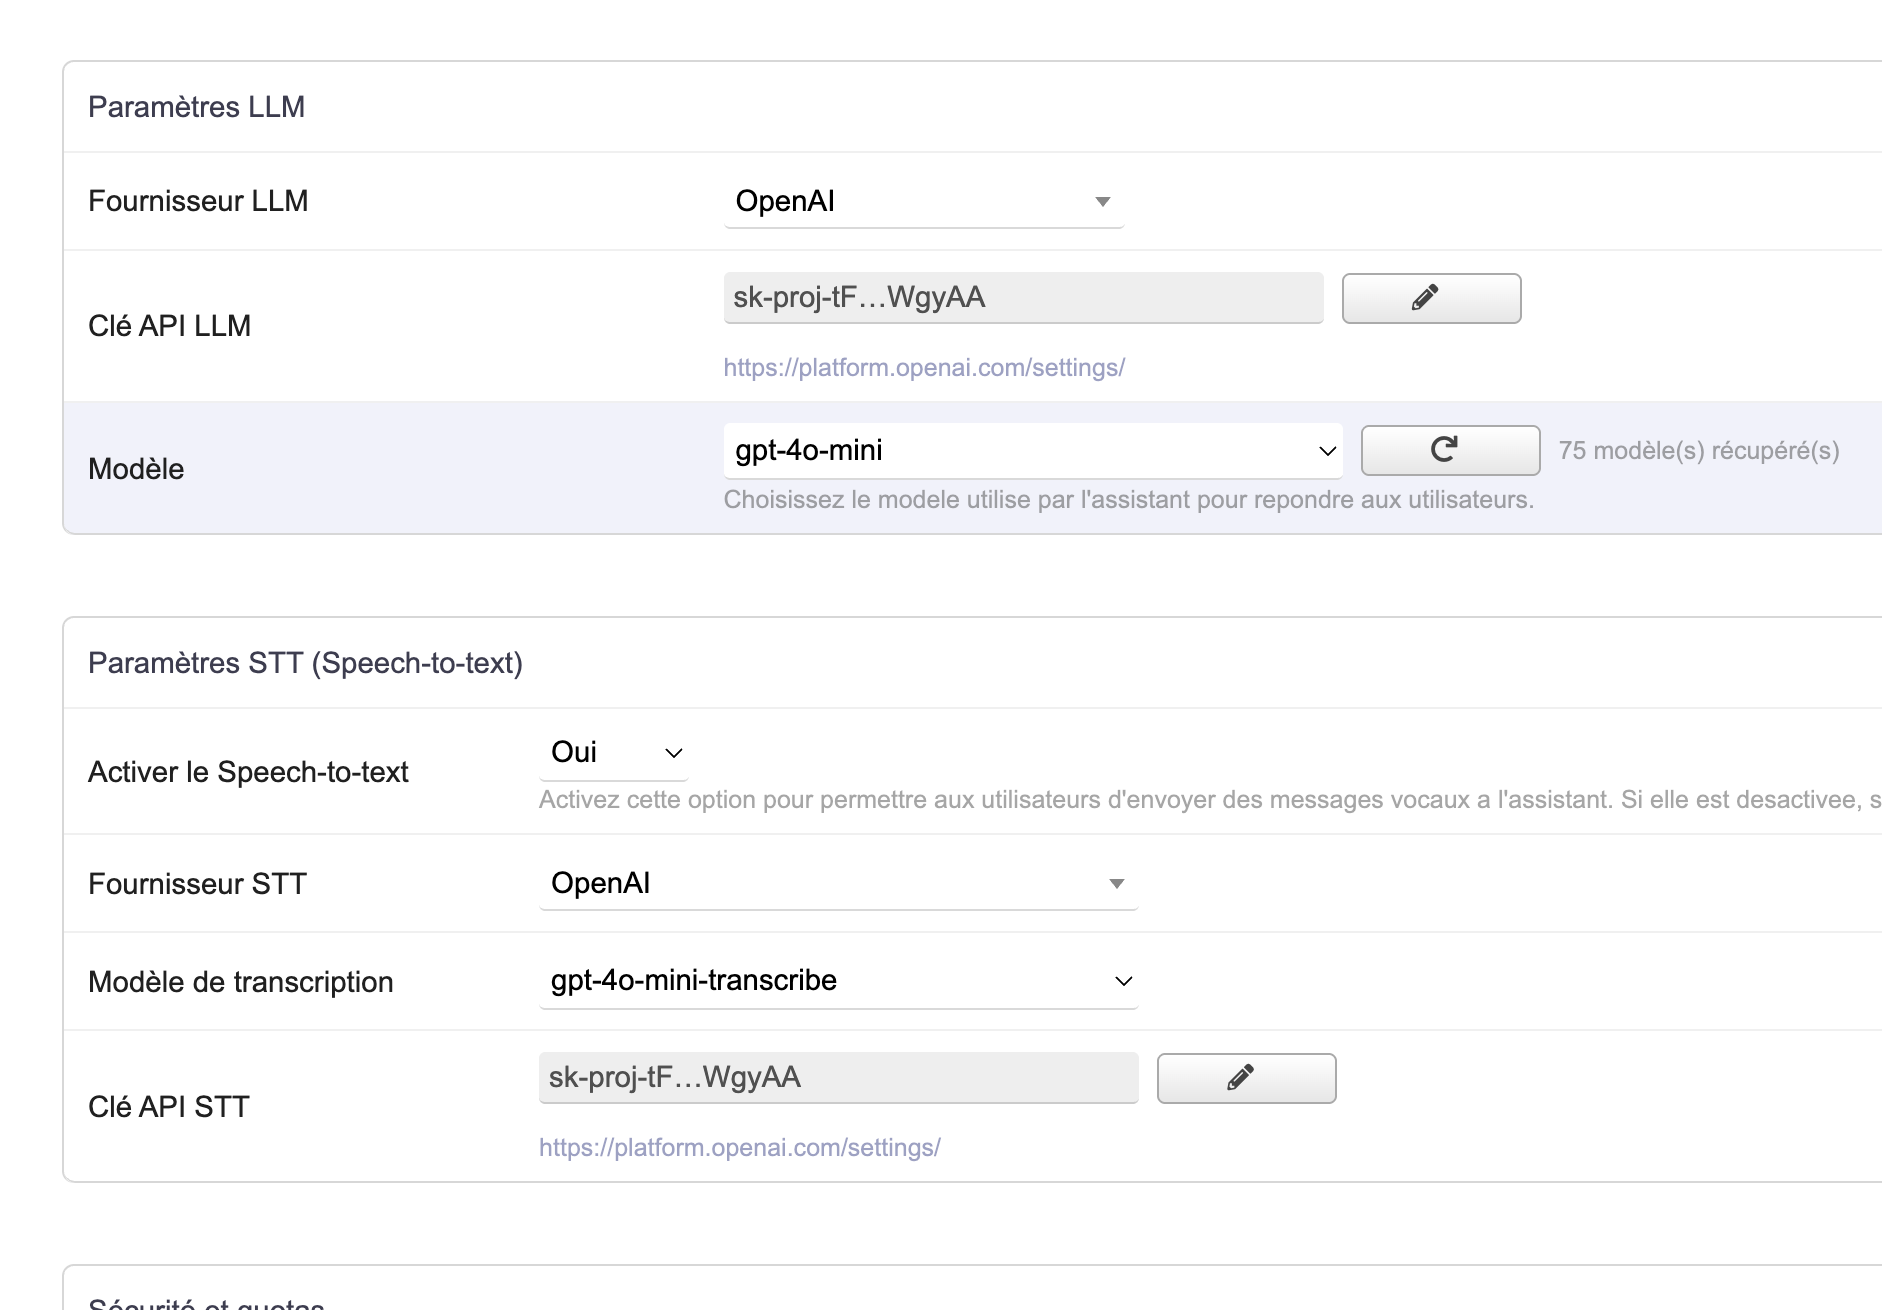The height and width of the screenshot is (1310, 1882).
Task: Open the Fournisseur LLM provider dropdown
Action: [x=923, y=202]
